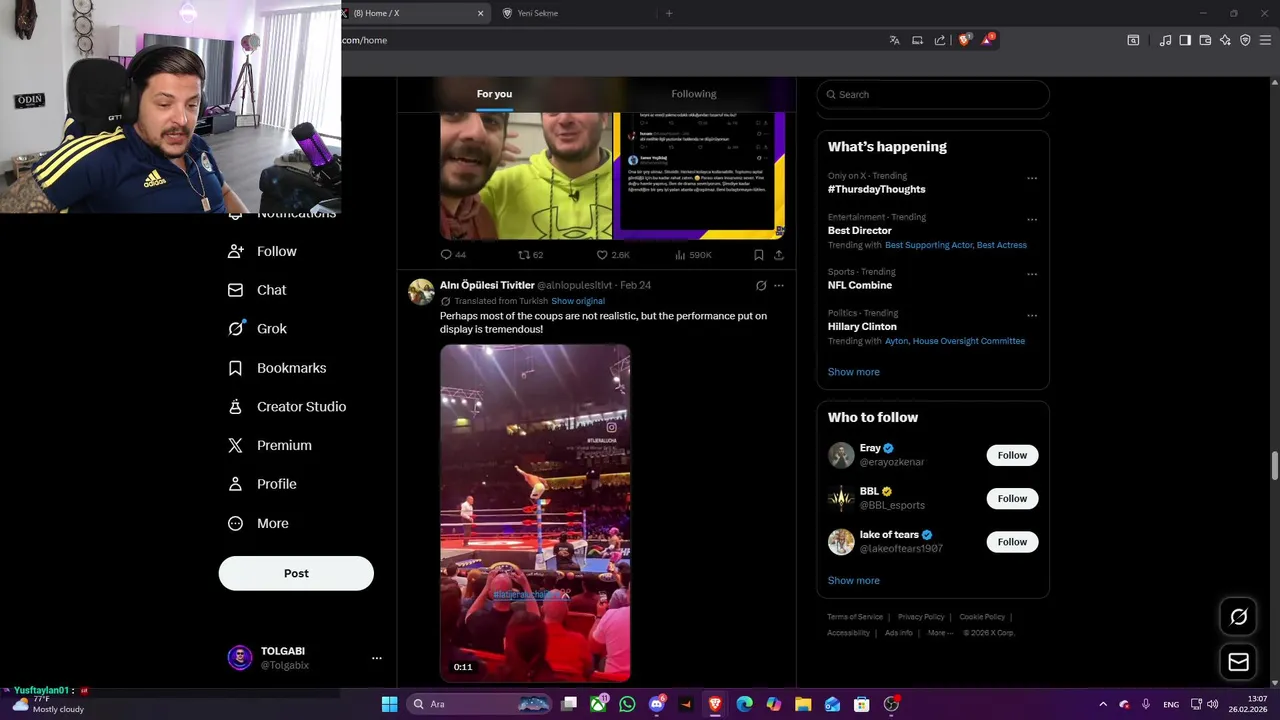
Task: Bookmark the post above Alnı Öpülesi tweet
Action: coord(759,255)
